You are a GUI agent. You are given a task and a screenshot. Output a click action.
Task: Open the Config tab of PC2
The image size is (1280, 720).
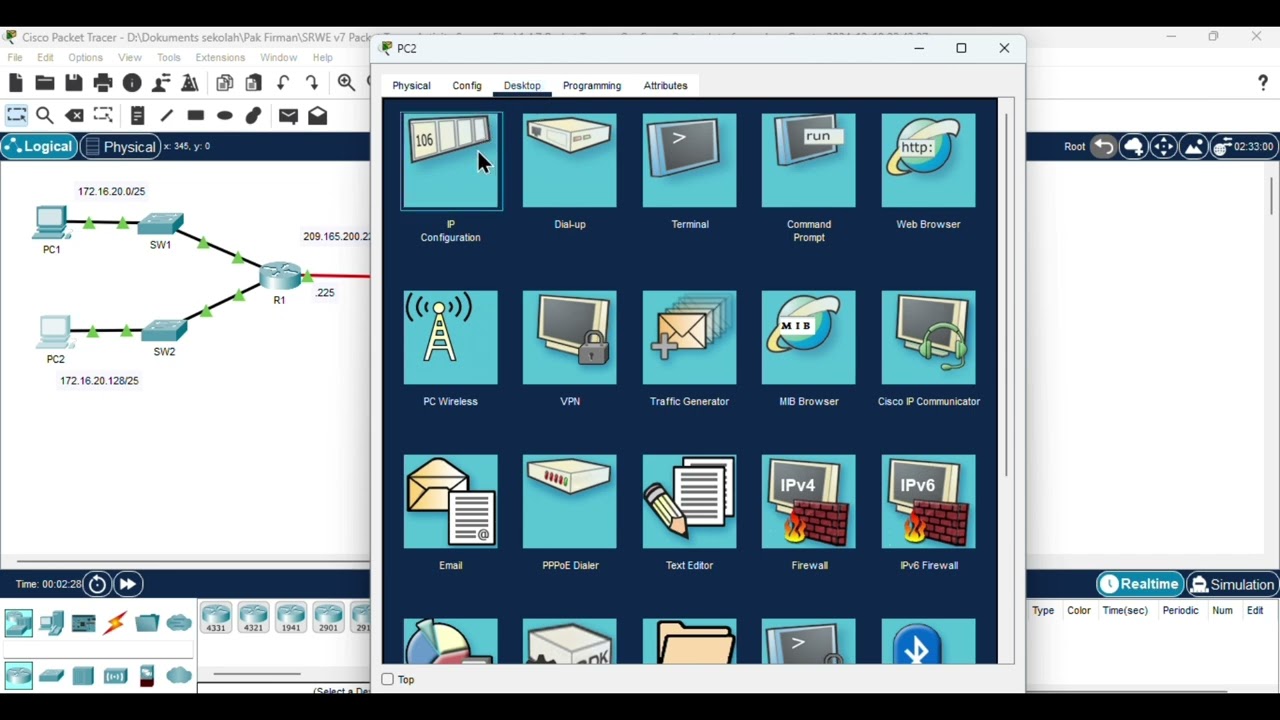click(467, 86)
